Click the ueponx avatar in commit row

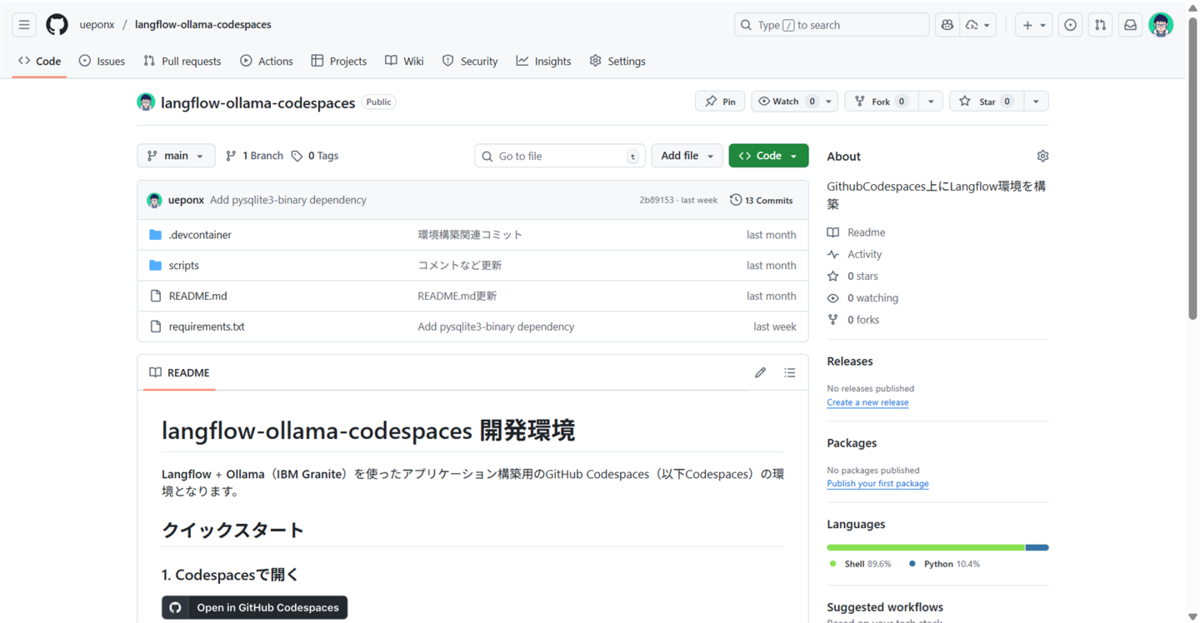point(154,200)
